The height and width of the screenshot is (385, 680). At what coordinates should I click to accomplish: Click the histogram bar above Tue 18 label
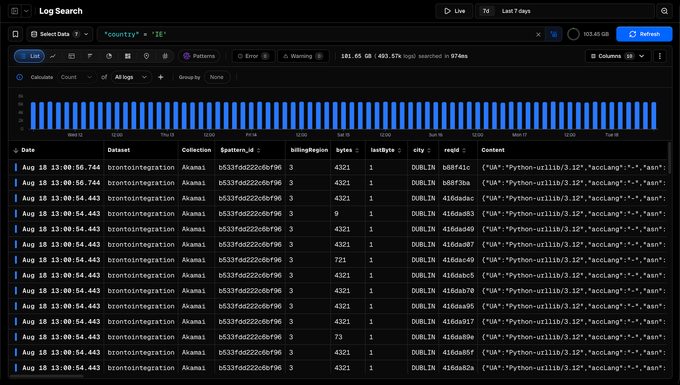coord(612,115)
